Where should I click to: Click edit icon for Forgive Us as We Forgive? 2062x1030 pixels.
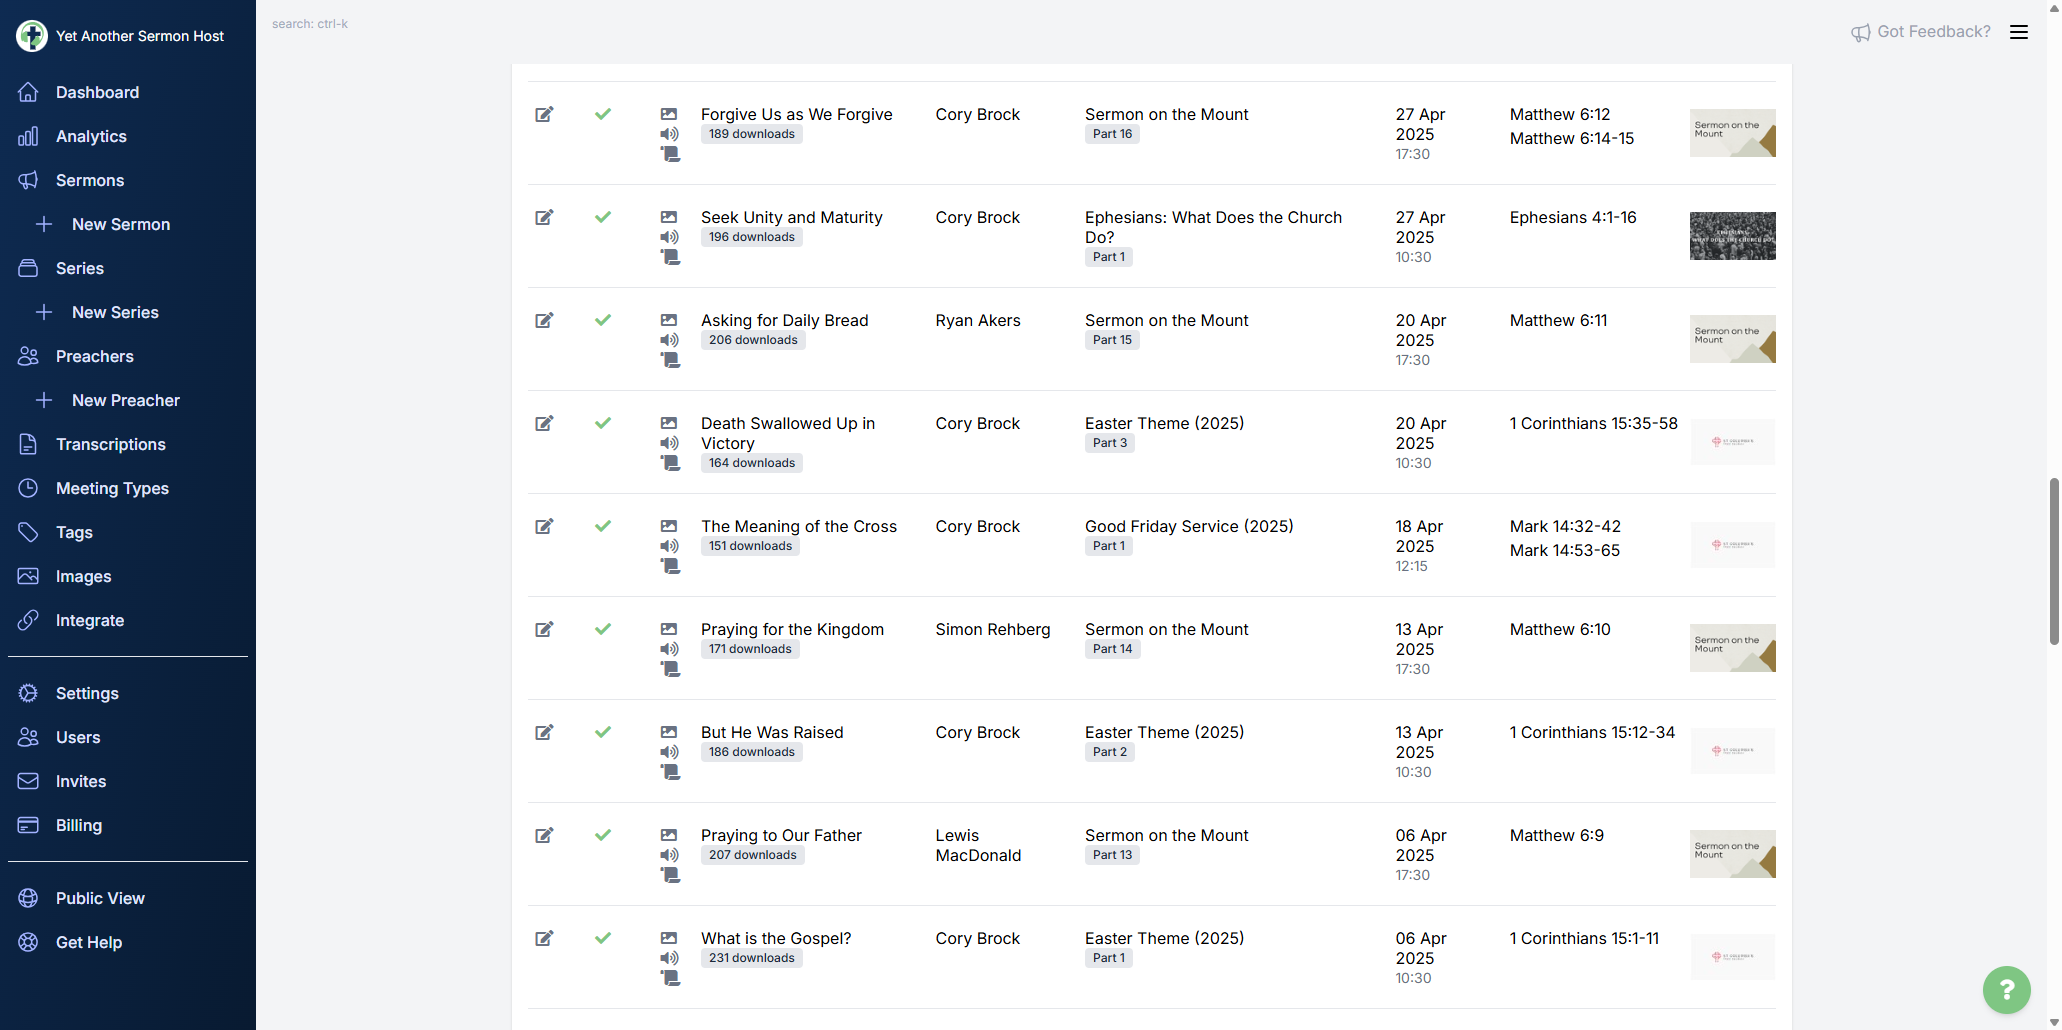(544, 115)
